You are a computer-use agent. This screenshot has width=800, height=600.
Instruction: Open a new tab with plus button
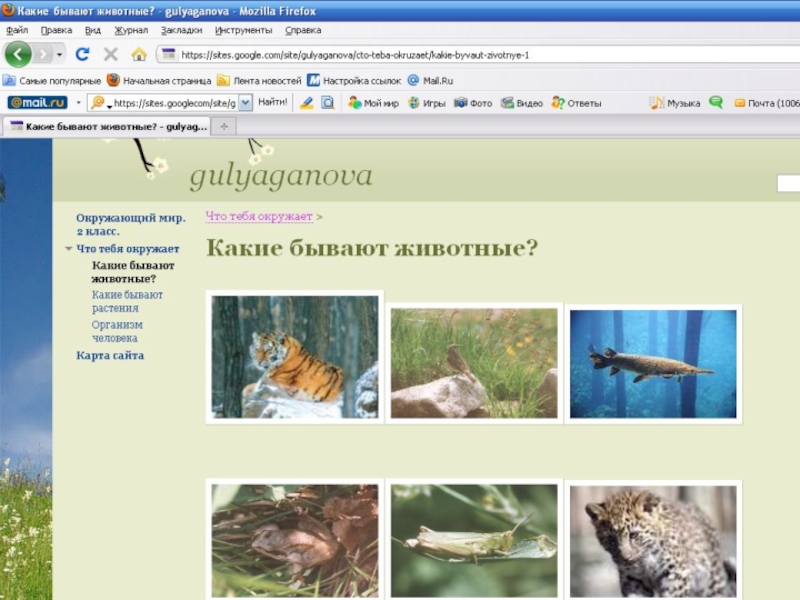[224, 127]
